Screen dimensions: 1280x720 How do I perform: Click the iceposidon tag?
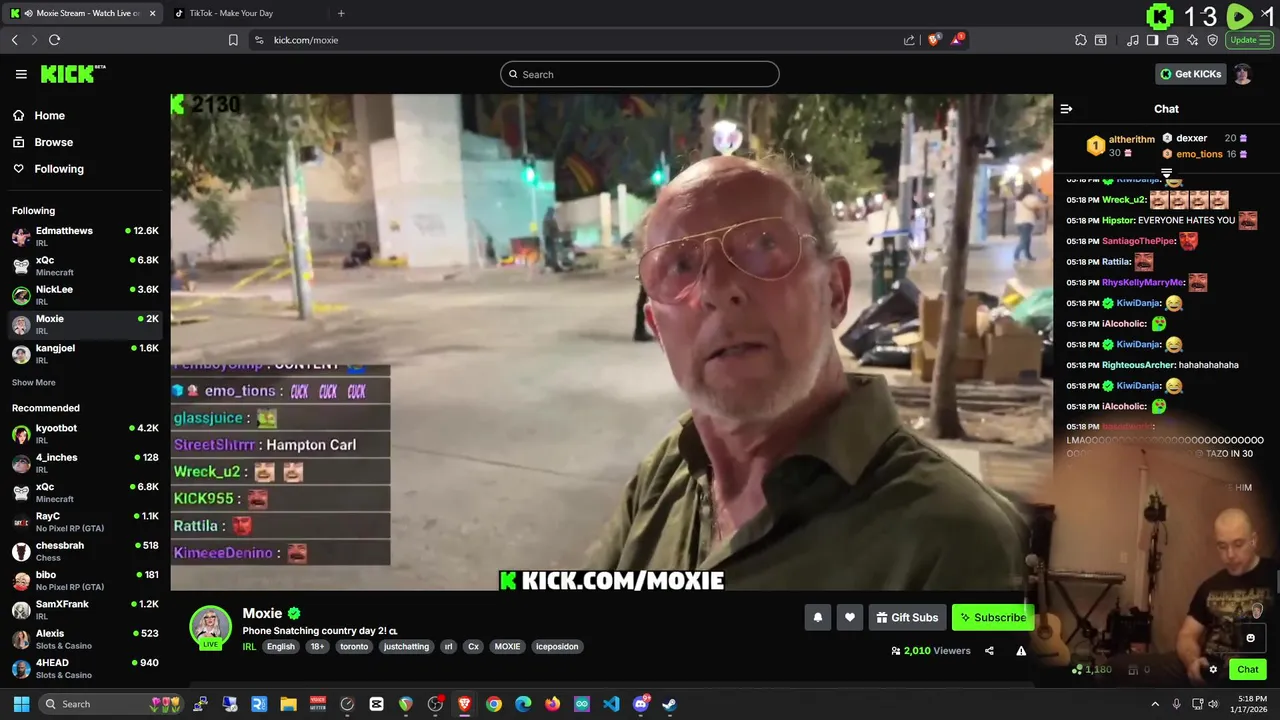pyautogui.click(x=556, y=647)
